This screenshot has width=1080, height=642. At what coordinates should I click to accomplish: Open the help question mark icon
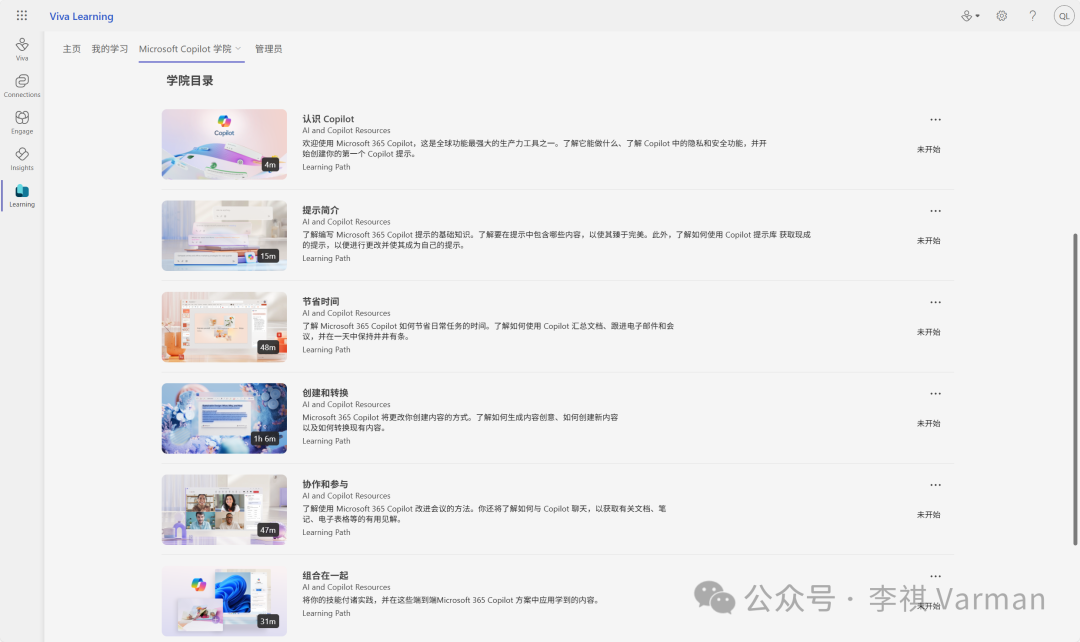[1032, 16]
